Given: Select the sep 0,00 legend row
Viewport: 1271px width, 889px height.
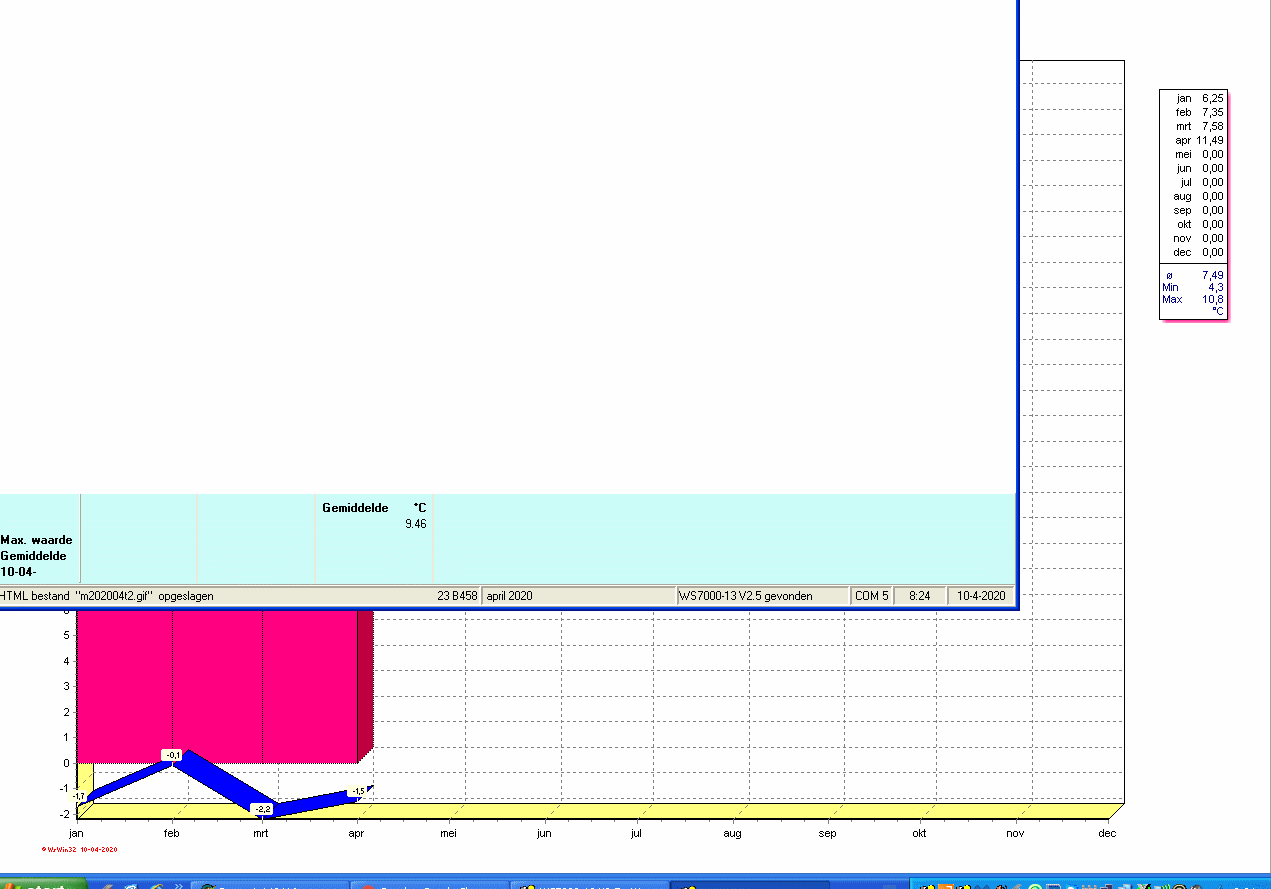Looking at the screenshot, I should pyautogui.click(x=1199, y=210).
